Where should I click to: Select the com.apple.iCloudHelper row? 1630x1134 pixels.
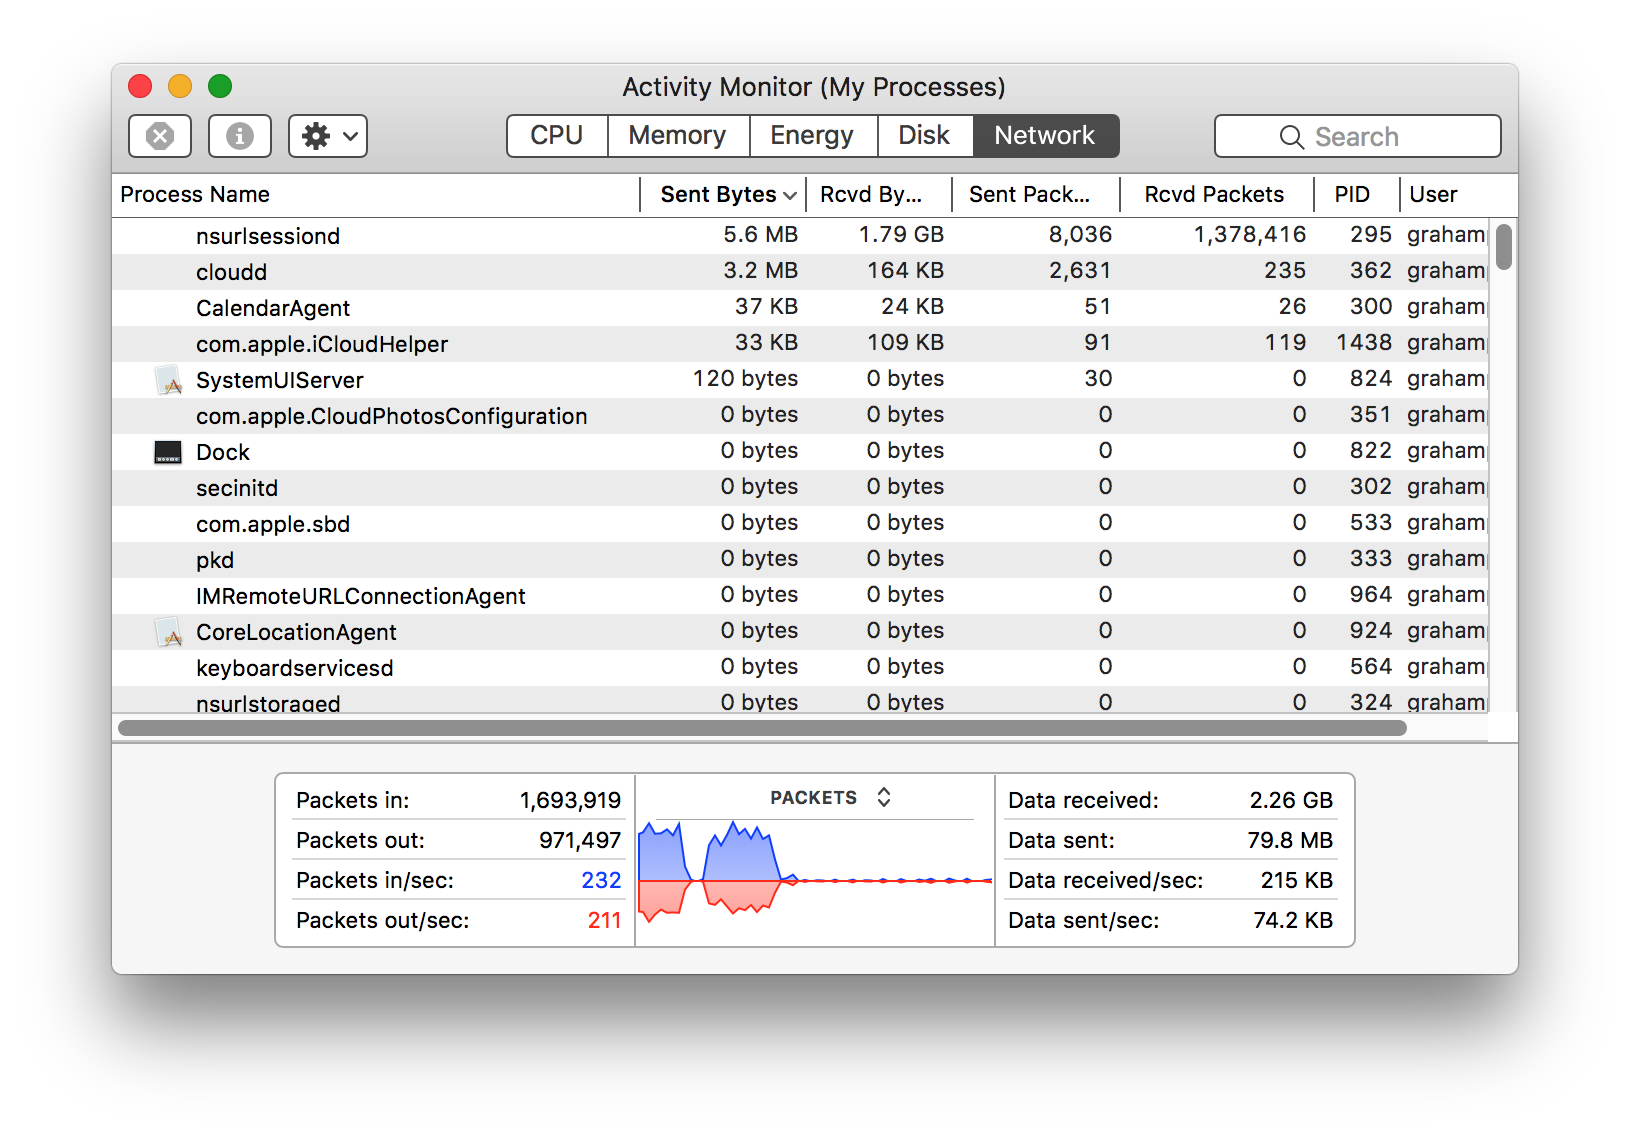[x=800, y=344]
